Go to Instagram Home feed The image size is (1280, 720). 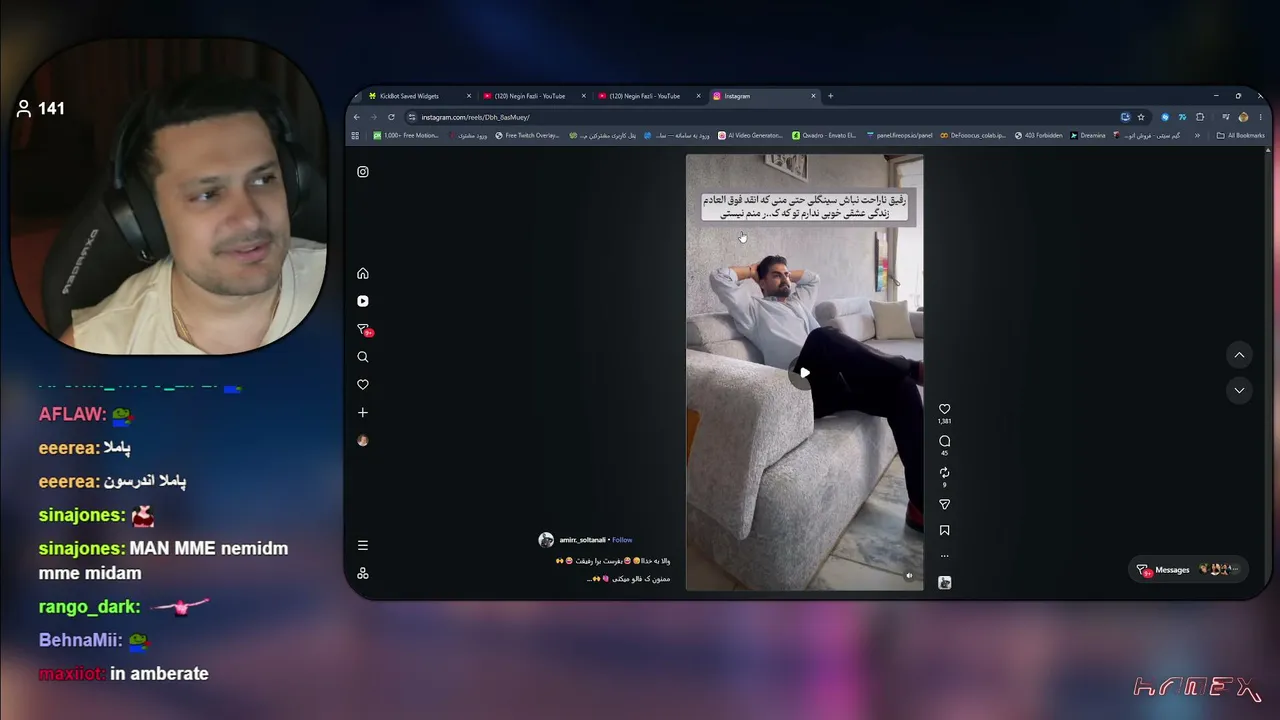click(363, 274)
